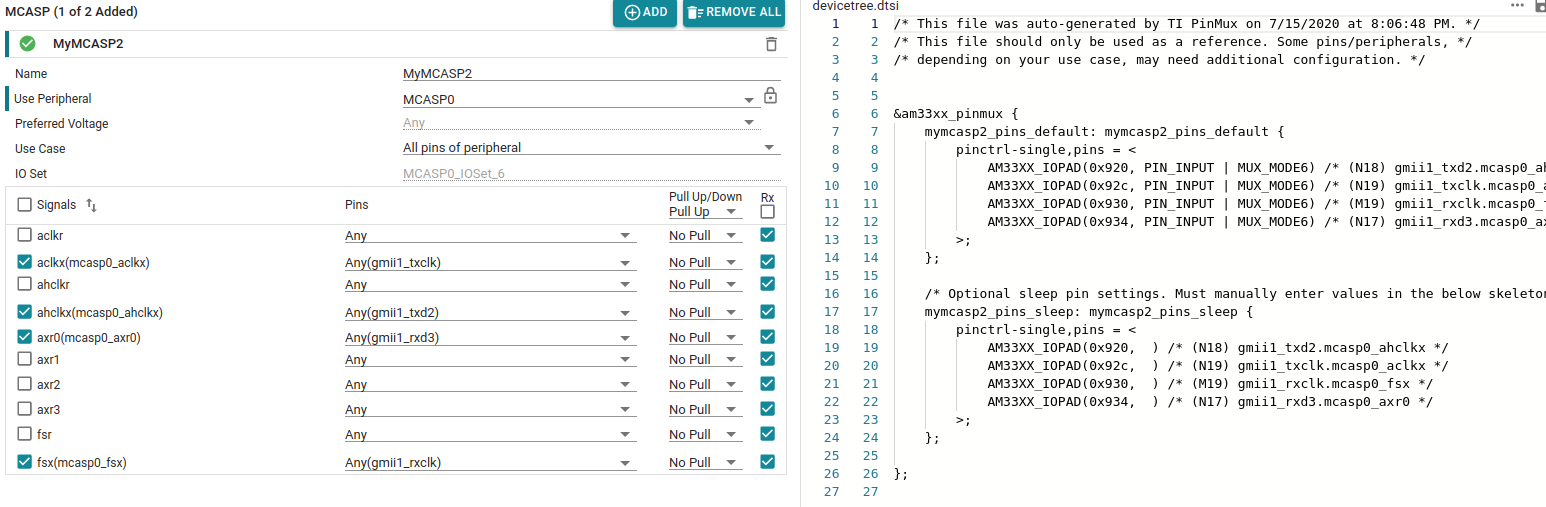Viewport: 1546px width, 507px height.
Task: Disable the Rx checkbox for axr0 row
Action: pyautogui.click(x=767, y=337)
